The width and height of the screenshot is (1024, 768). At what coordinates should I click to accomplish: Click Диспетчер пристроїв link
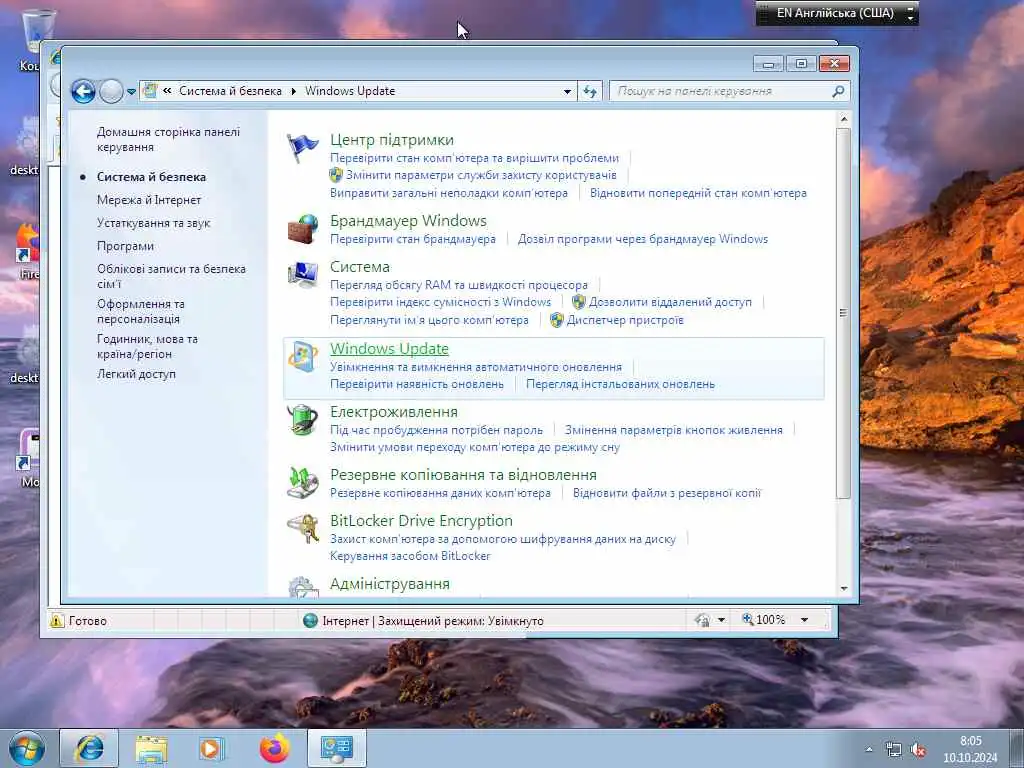pyautogui.click(x=625, y=320)
